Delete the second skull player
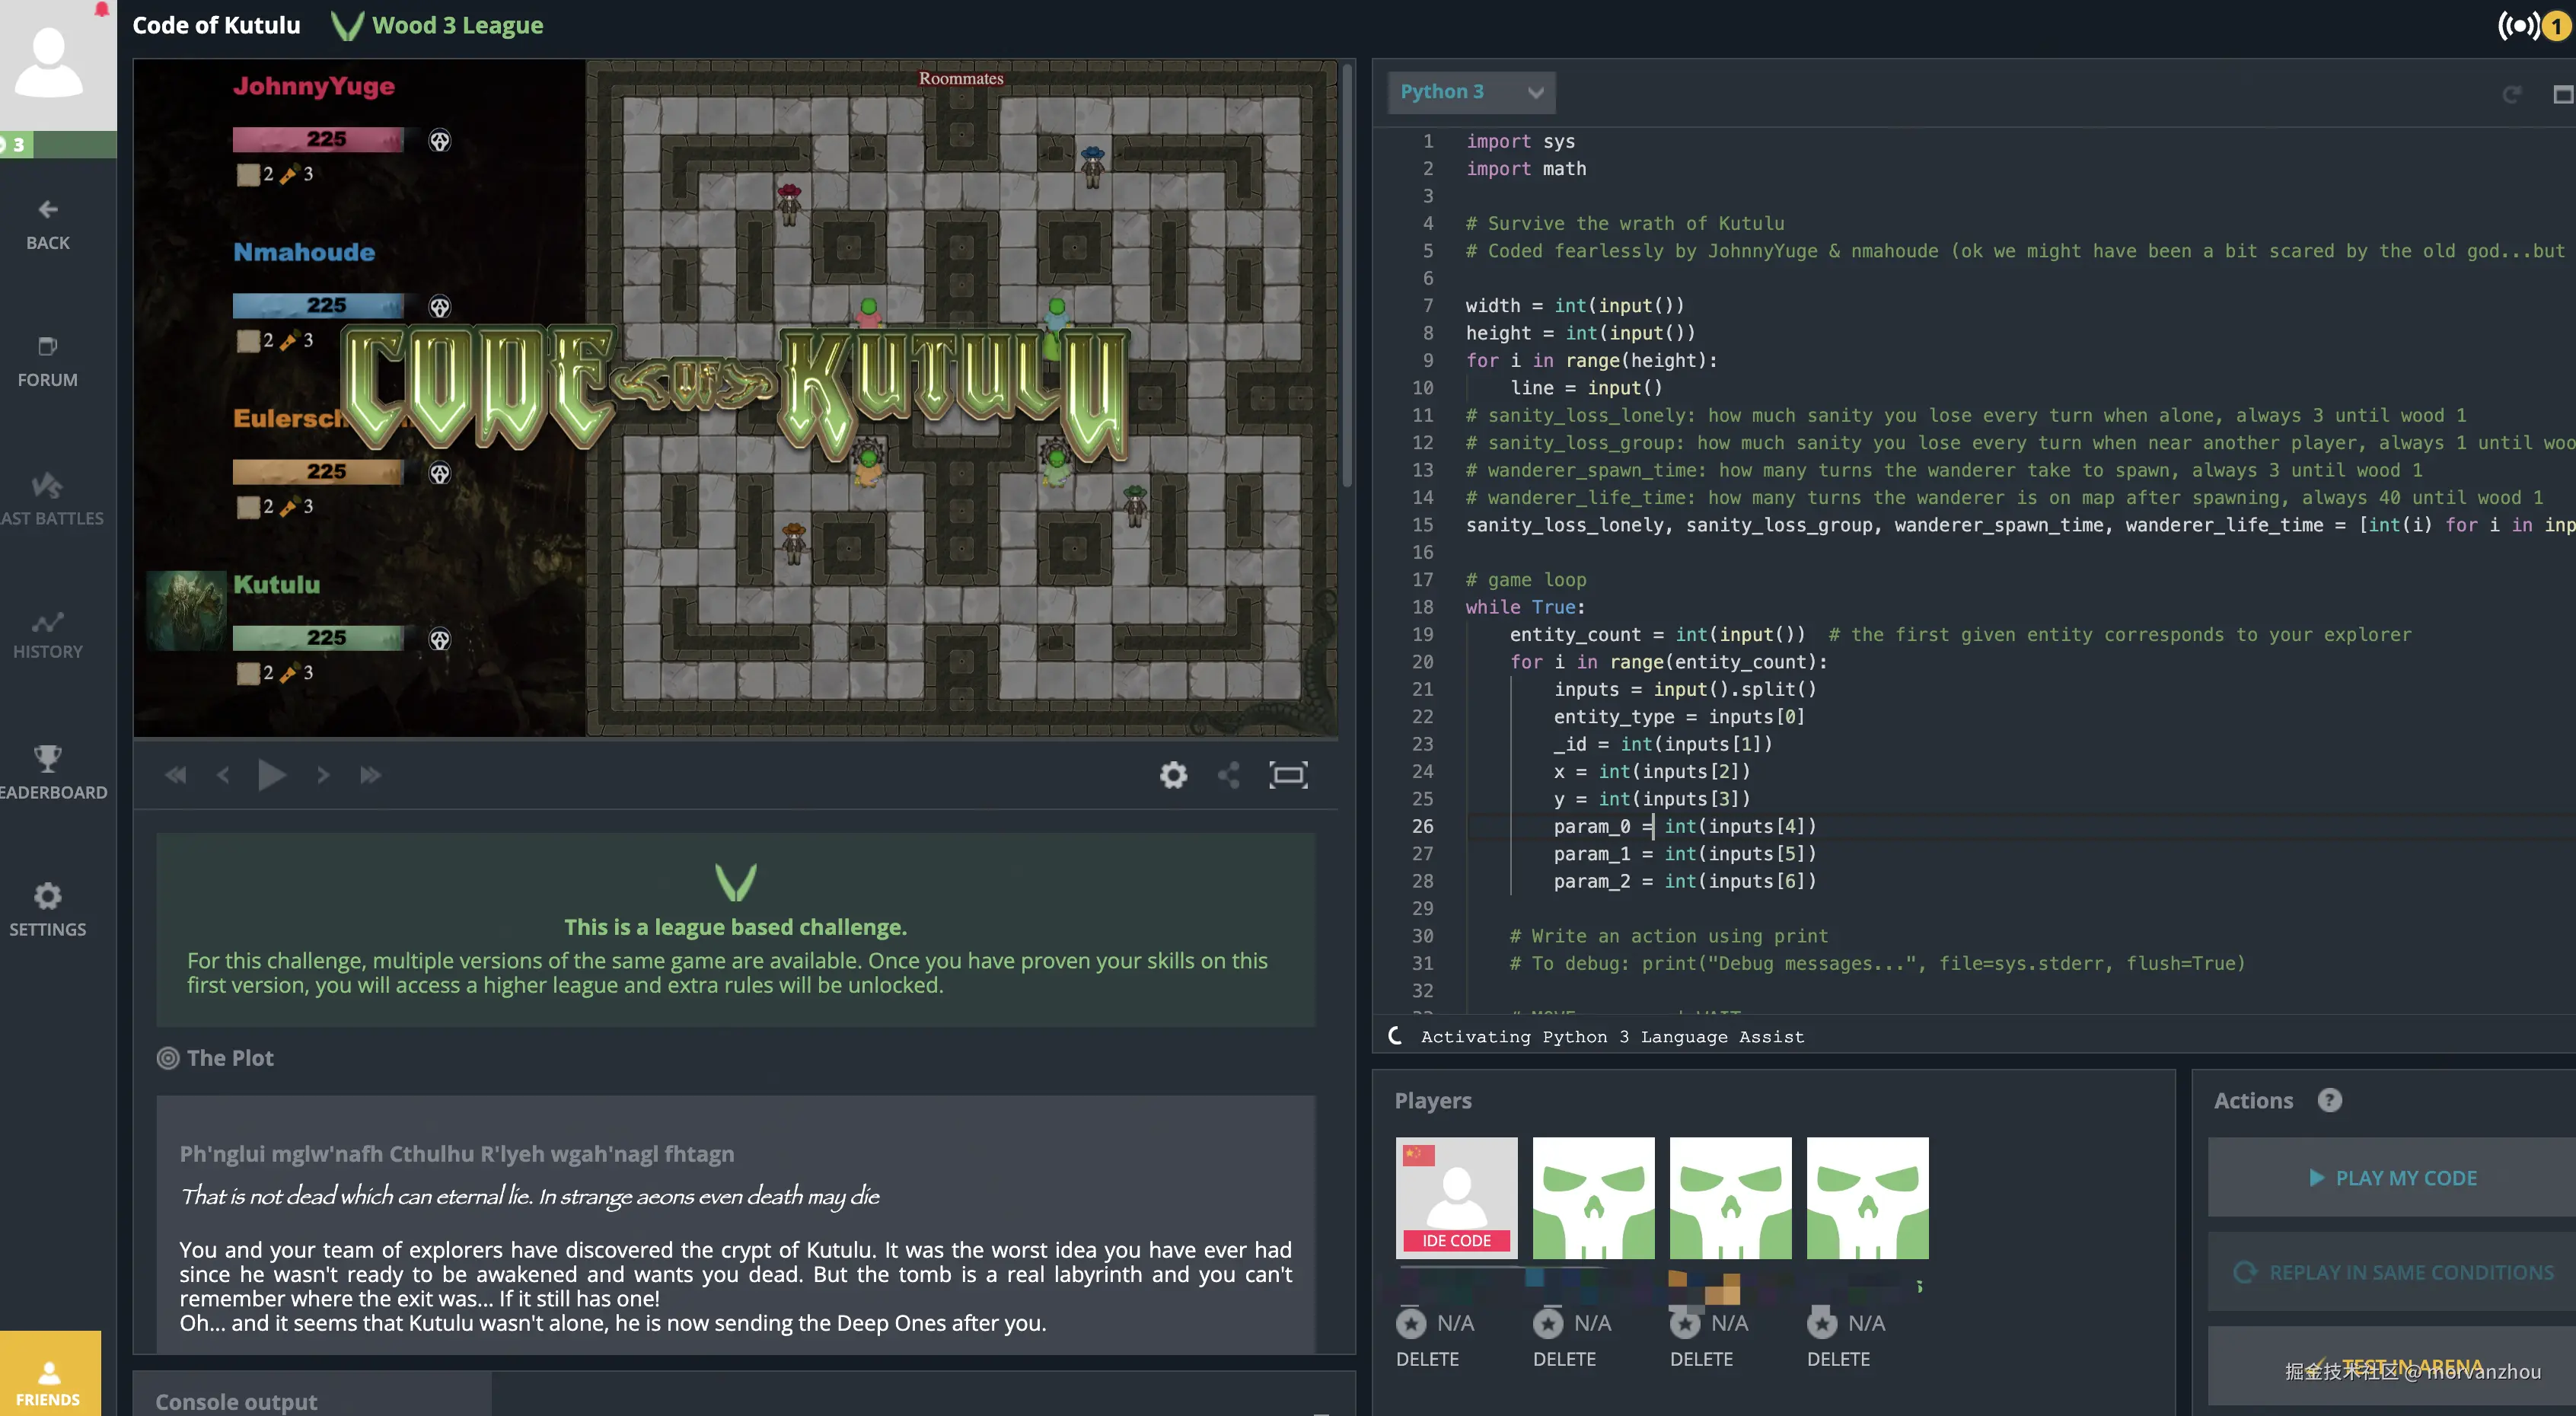 pos(1701,1359)
